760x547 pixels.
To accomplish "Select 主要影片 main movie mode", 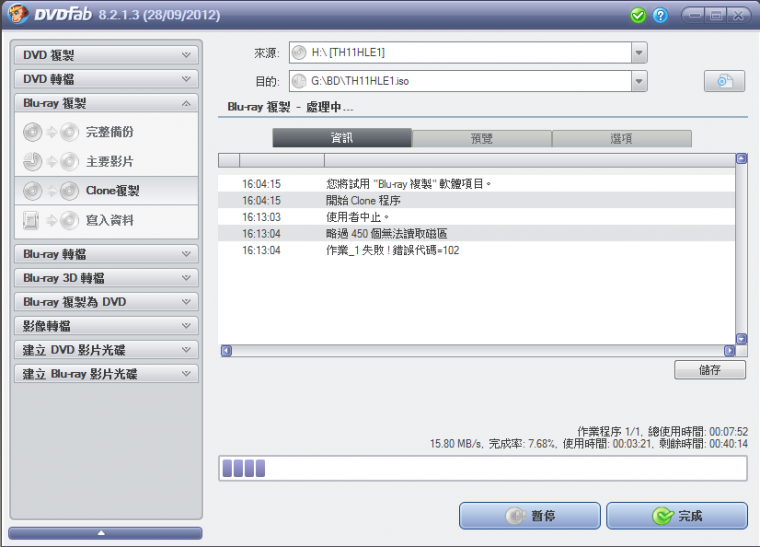I will [108, 161].
